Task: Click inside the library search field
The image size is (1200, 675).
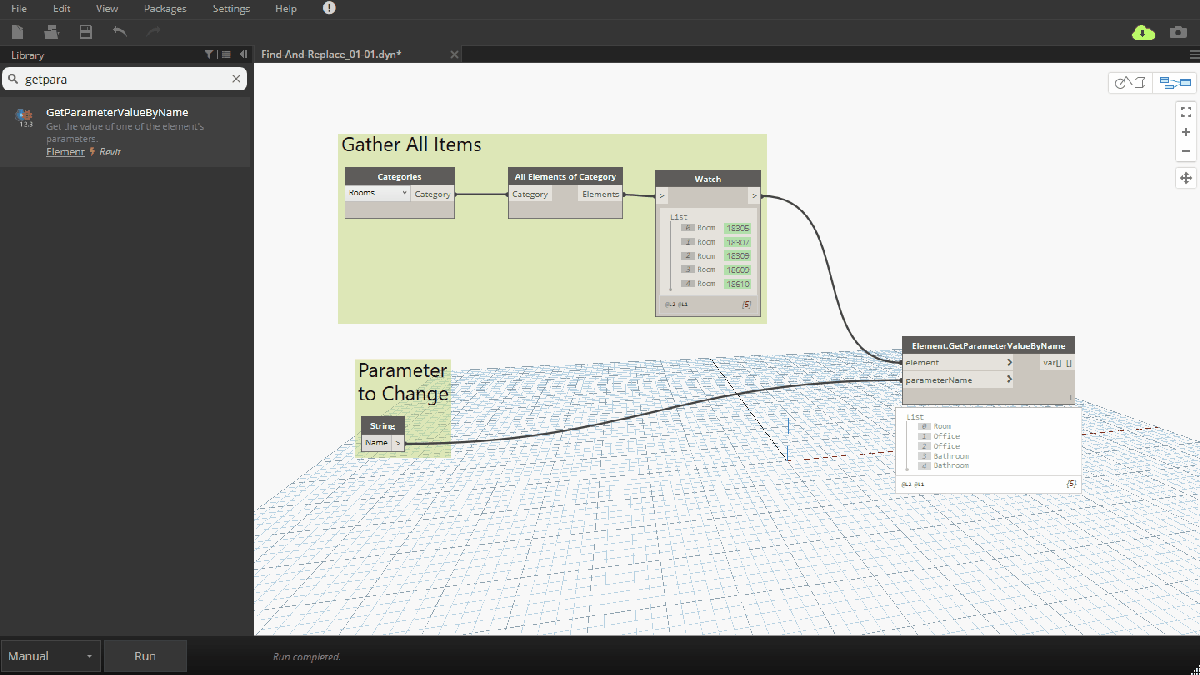Action: coord(120,78)
